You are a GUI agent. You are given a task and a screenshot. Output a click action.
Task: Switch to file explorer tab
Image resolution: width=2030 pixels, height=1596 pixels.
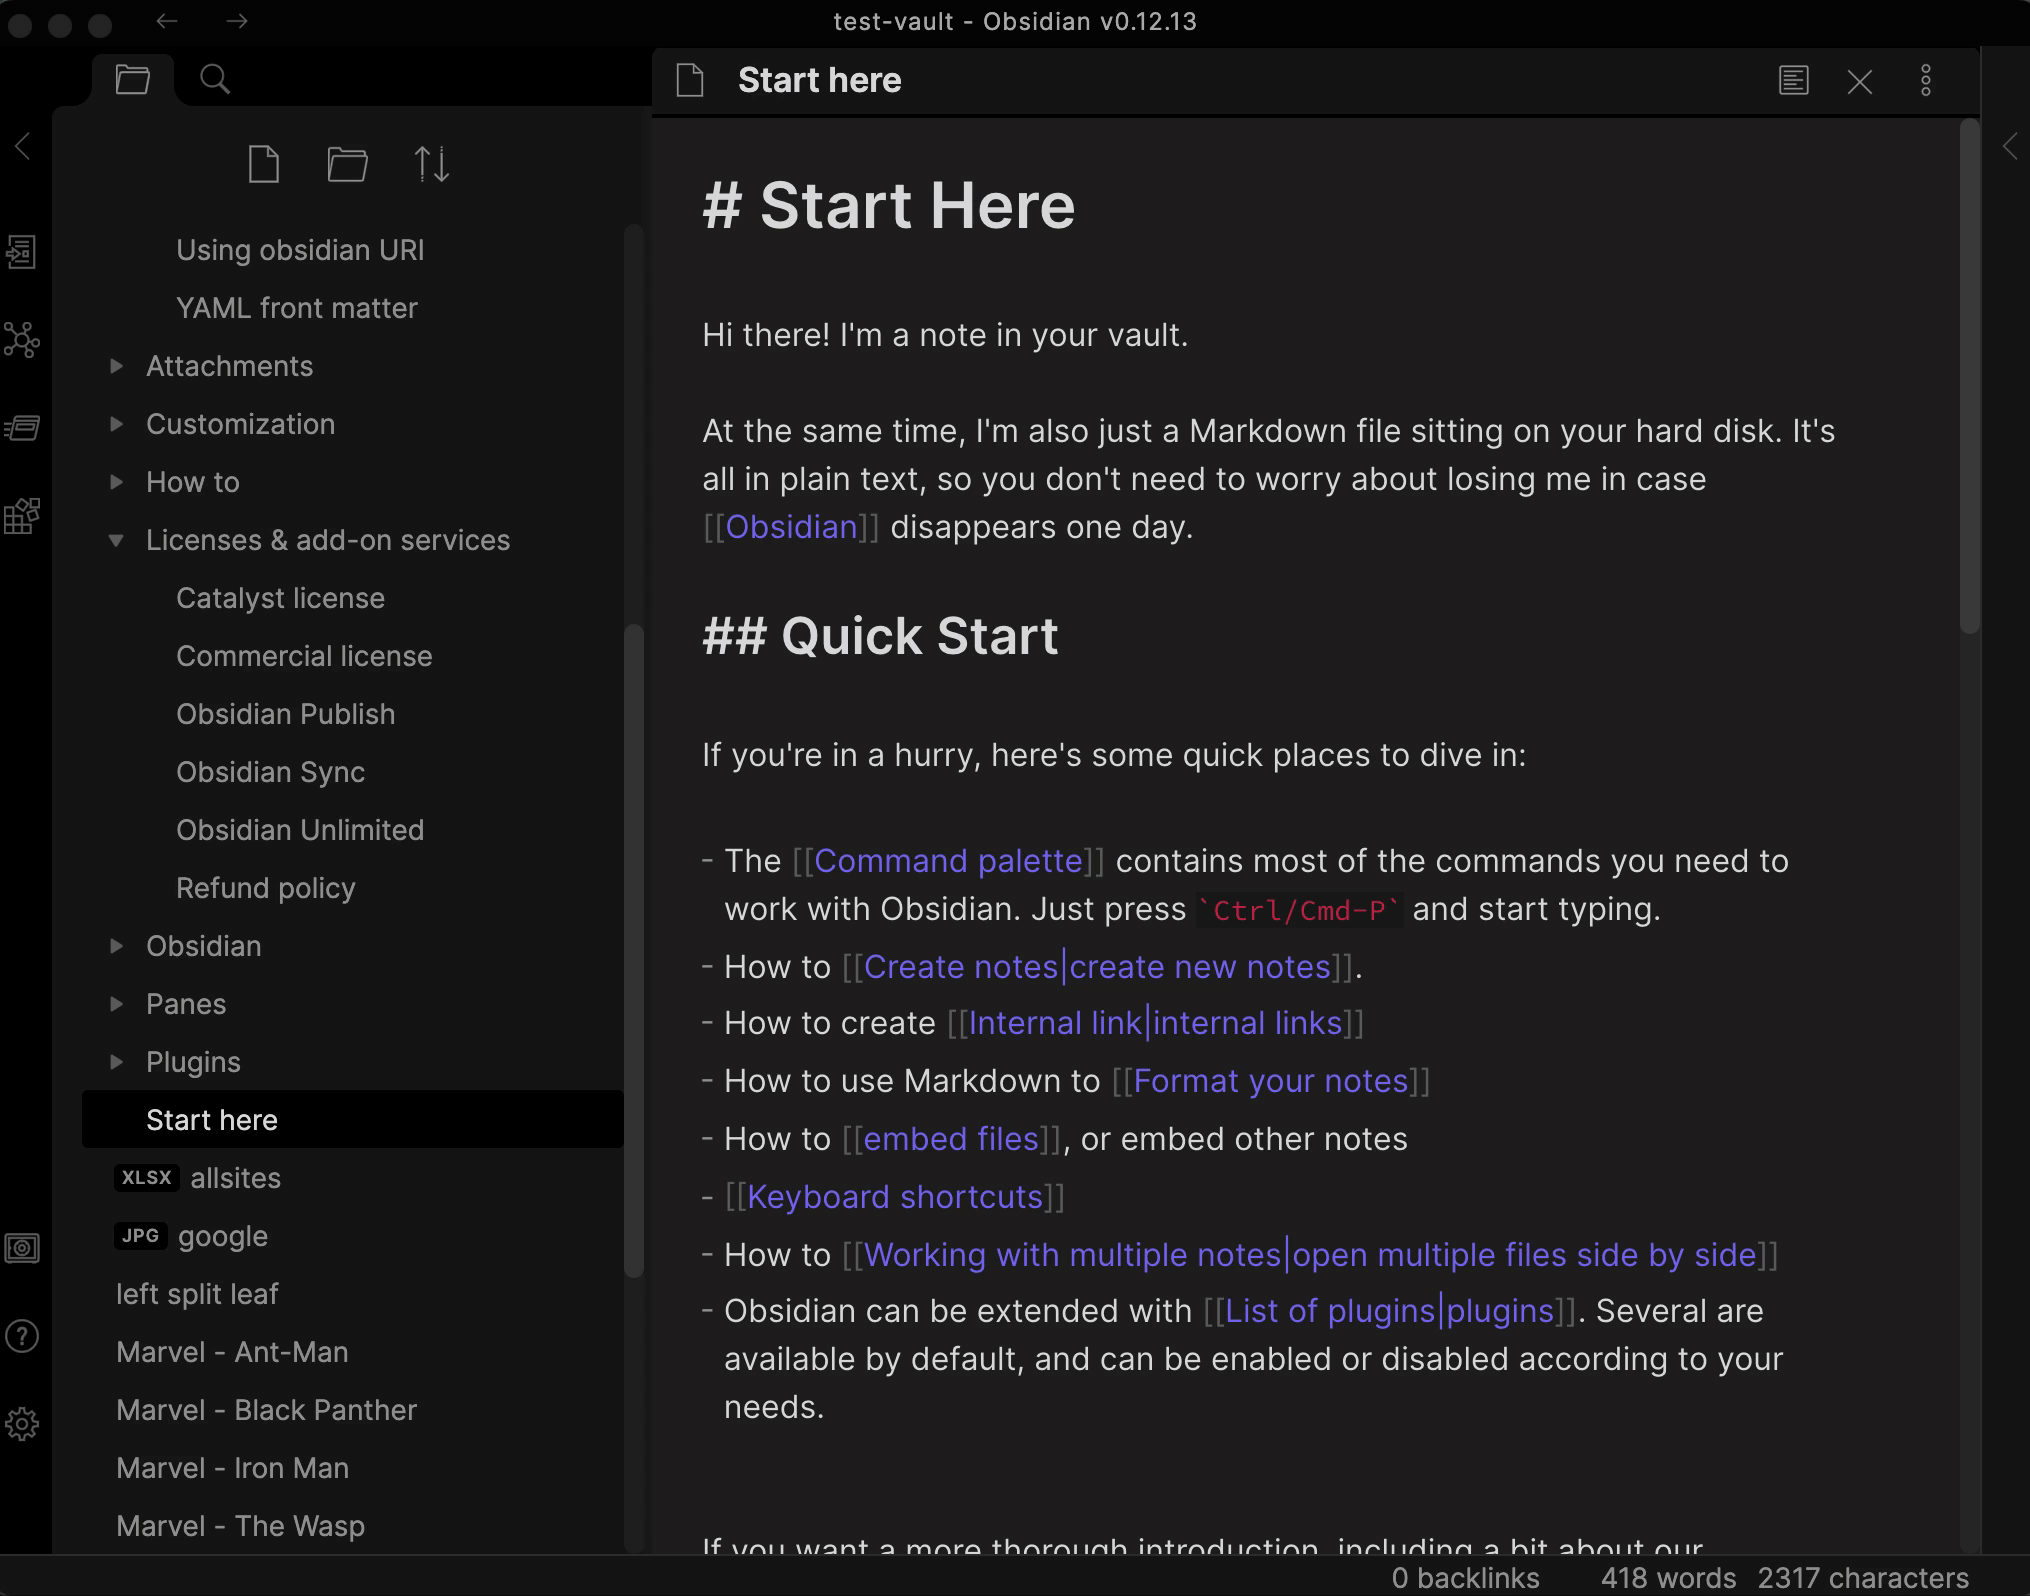(133, 79)
